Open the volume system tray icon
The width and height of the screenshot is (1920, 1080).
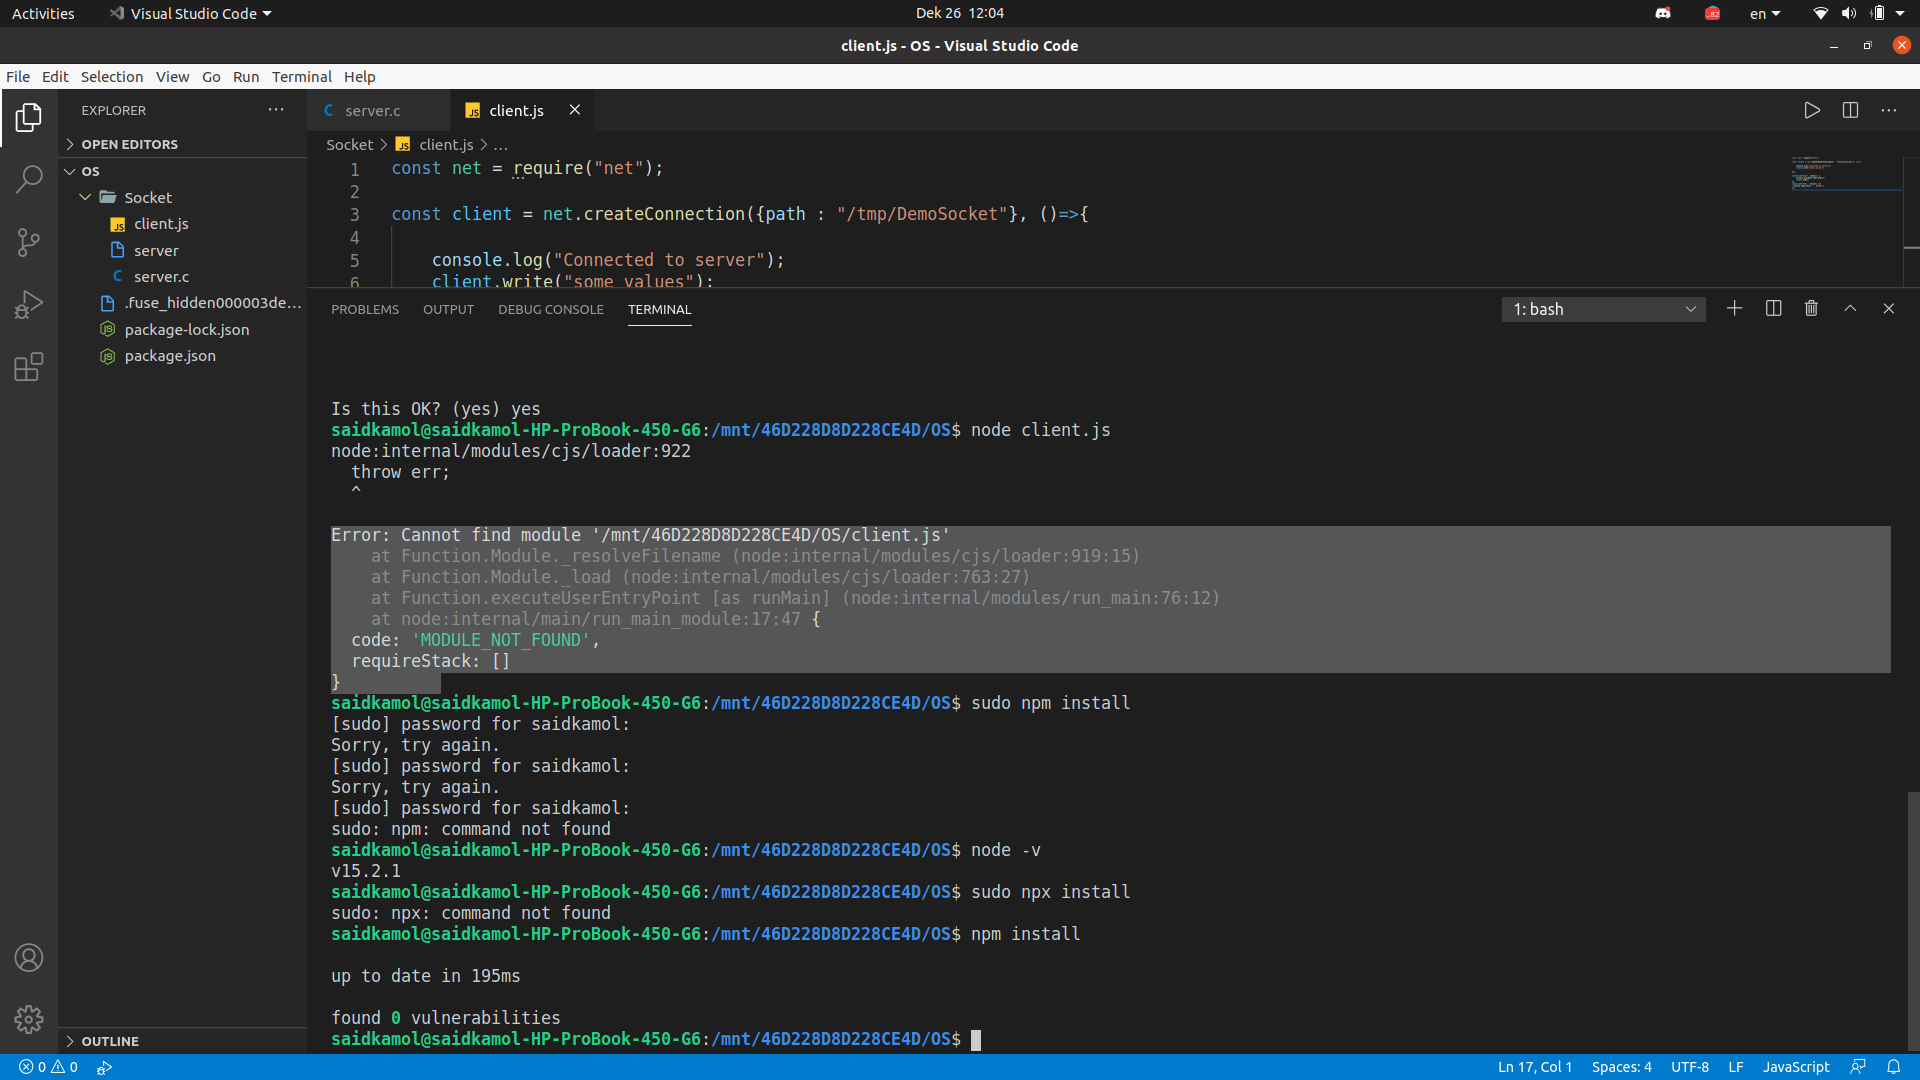point(1848,13)
